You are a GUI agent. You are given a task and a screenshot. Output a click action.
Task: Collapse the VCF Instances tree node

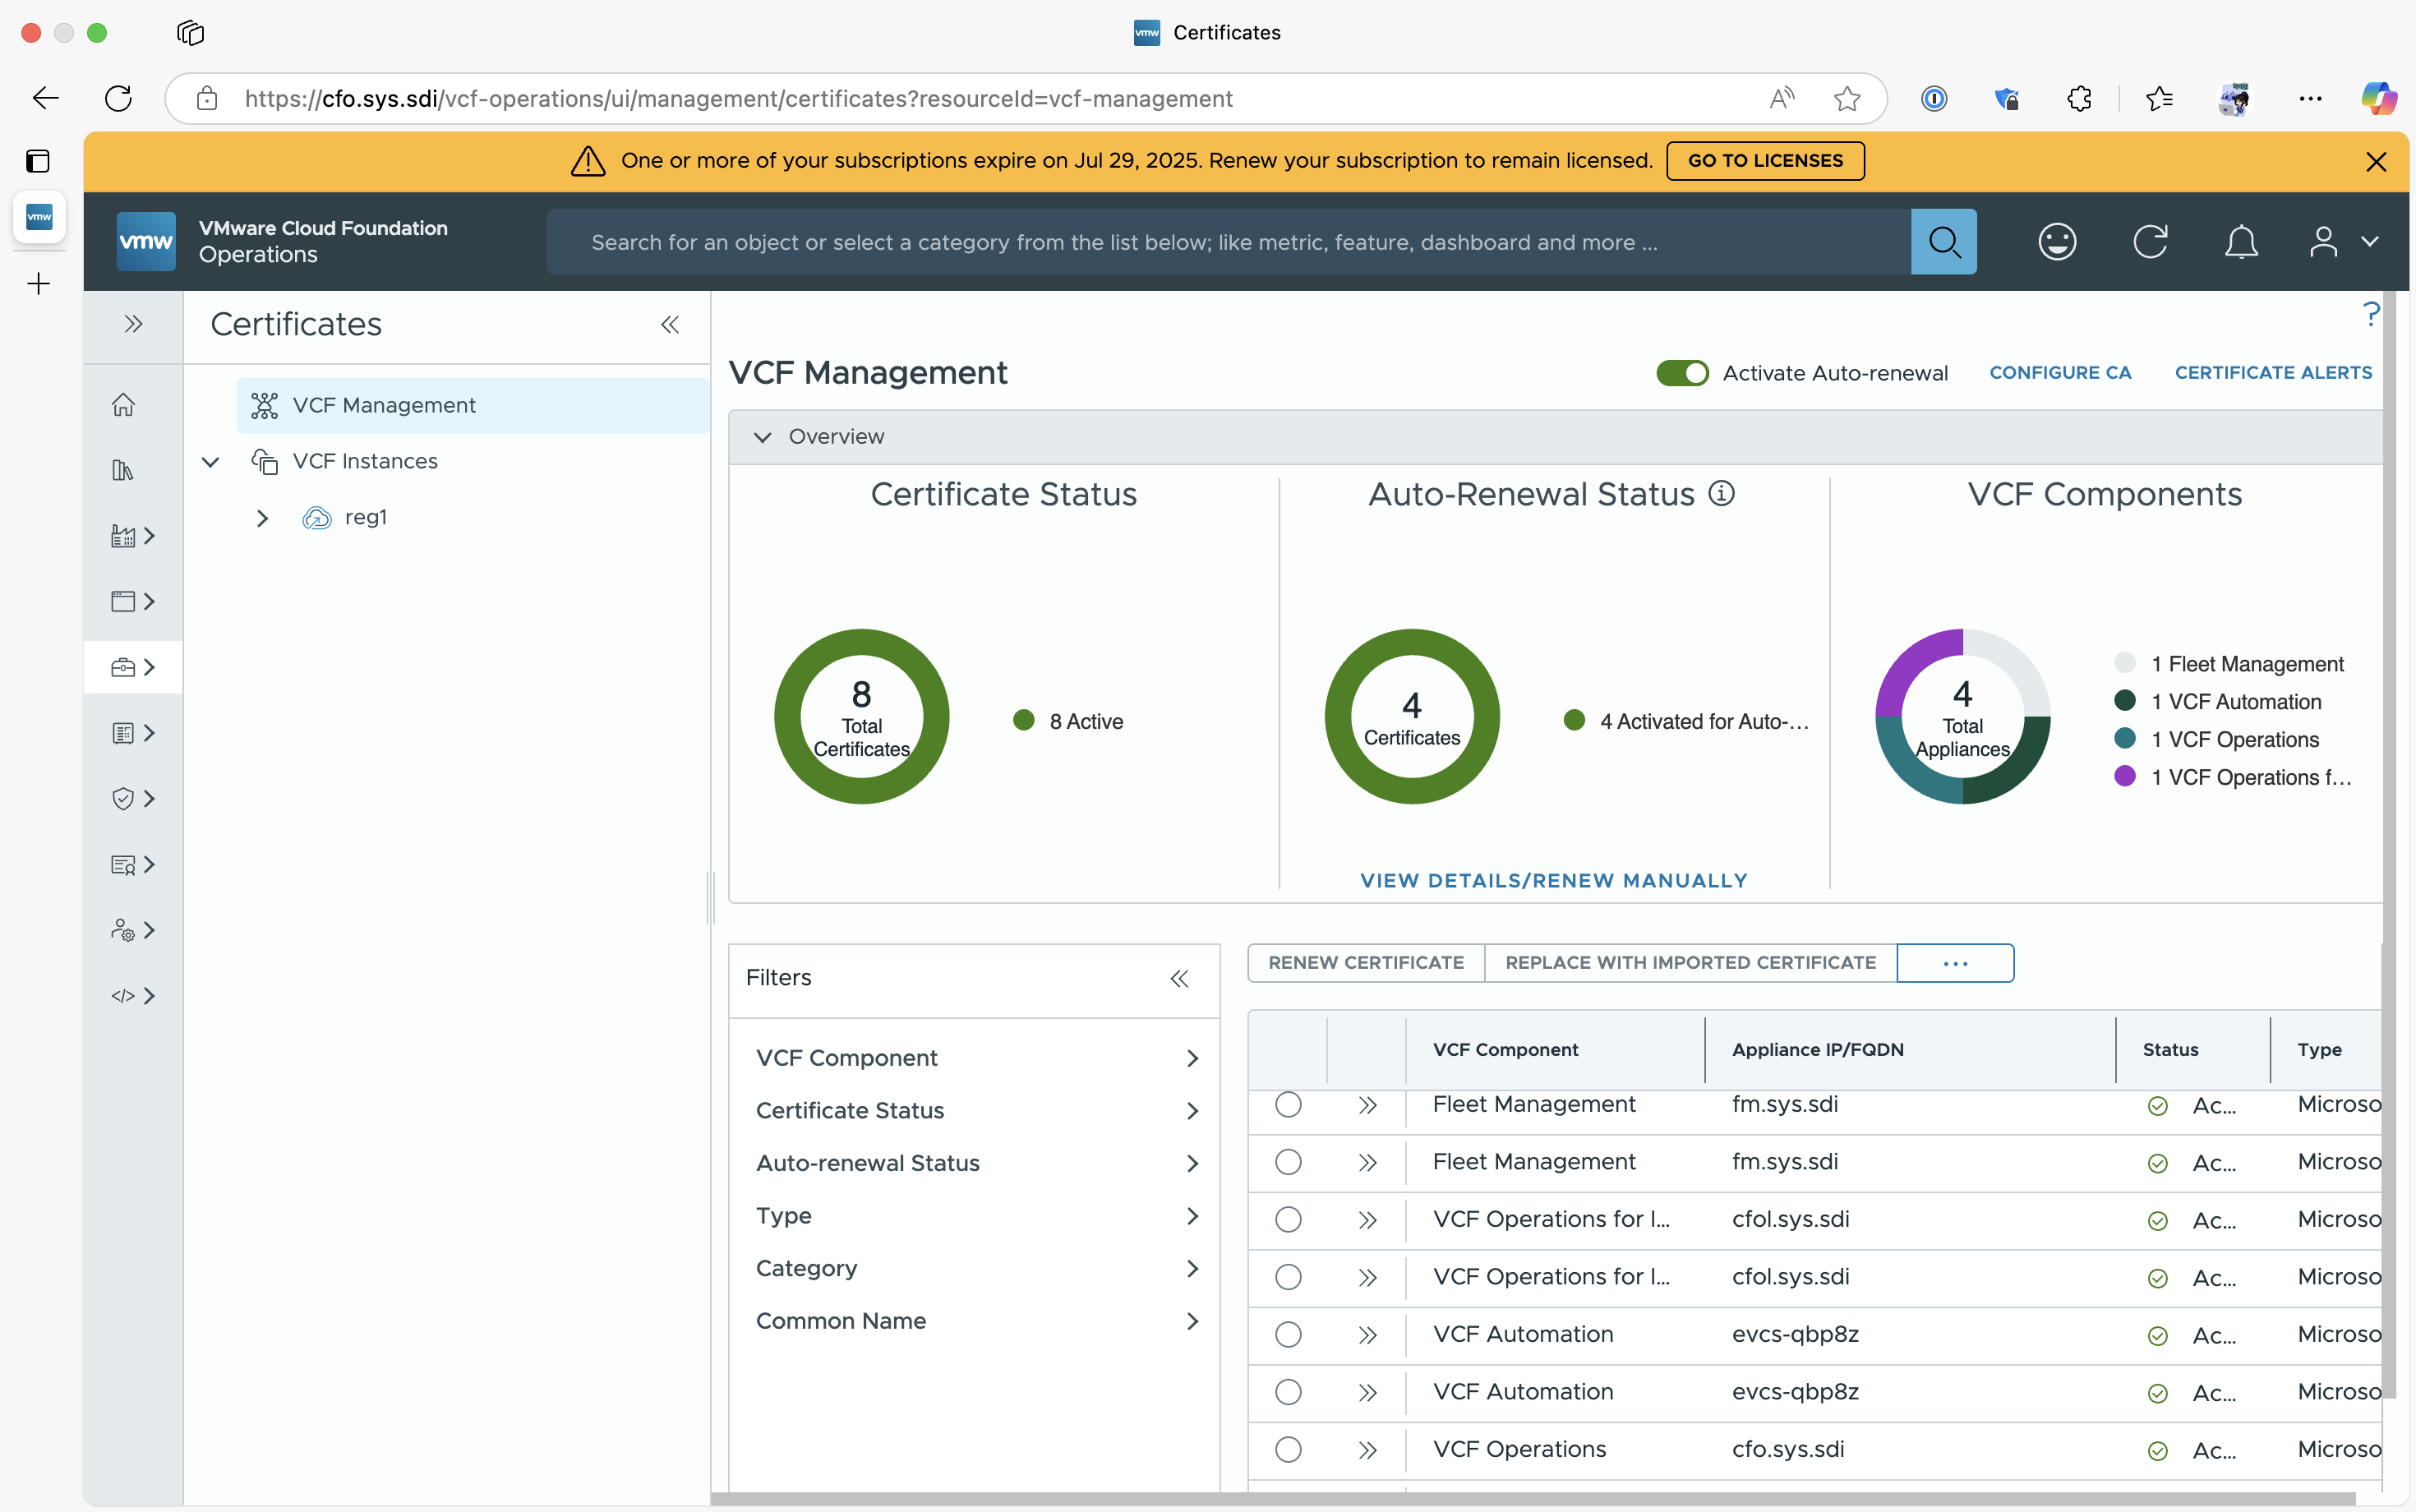[210, 462]
